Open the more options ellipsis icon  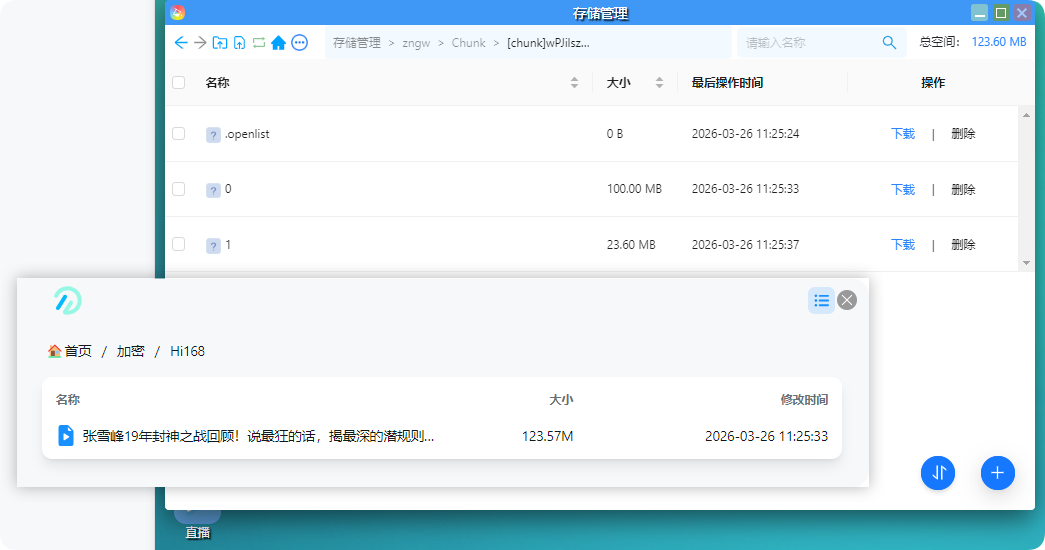click(x=299, y=43)
